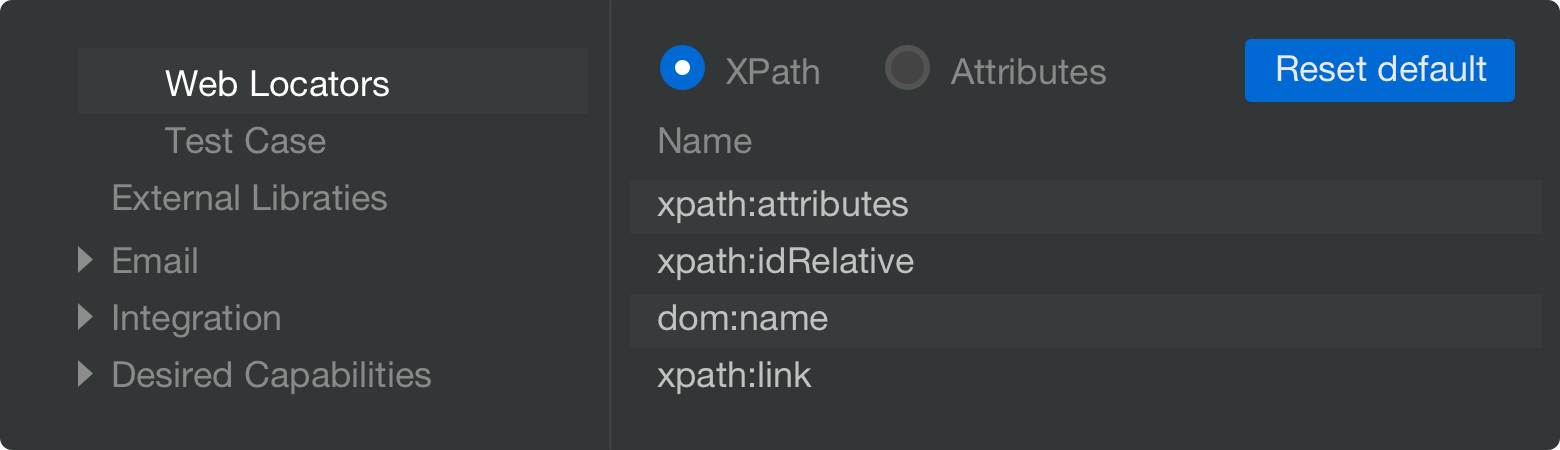Click the Attributes option label text
This screenshot has width=1560, height=450.
(x=1028, y=72)
